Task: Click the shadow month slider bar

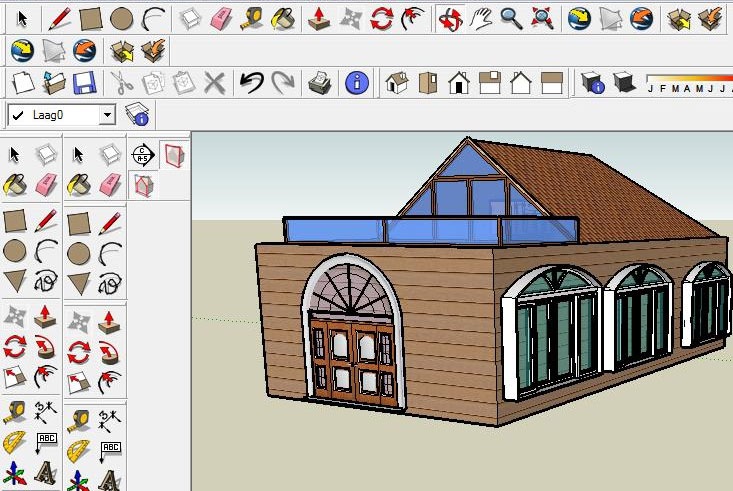Action: click(690, 78)
